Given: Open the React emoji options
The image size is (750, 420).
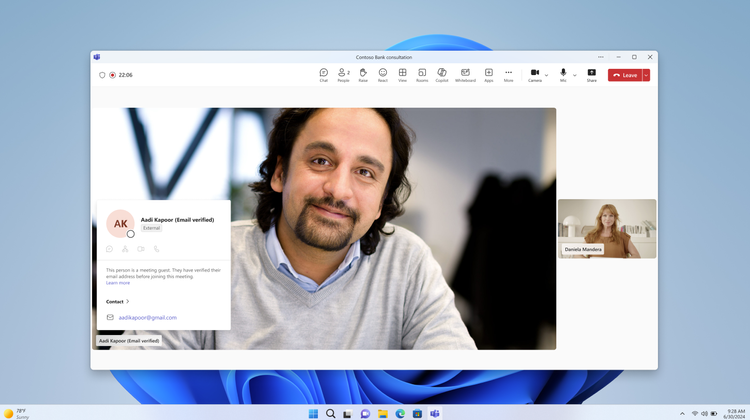Looking at the screenshot, I should (x=383, y=75).
